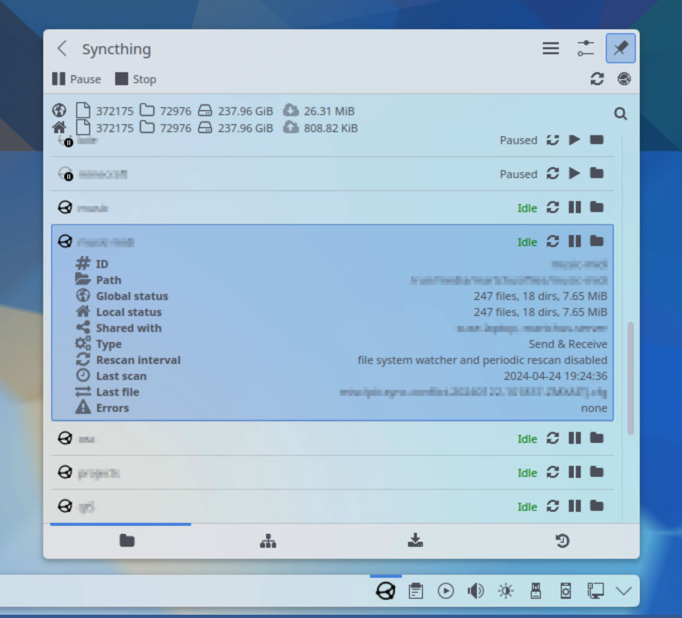682x618 pixels.
Task: Click the Errors value none
Action: click(594, 408)
